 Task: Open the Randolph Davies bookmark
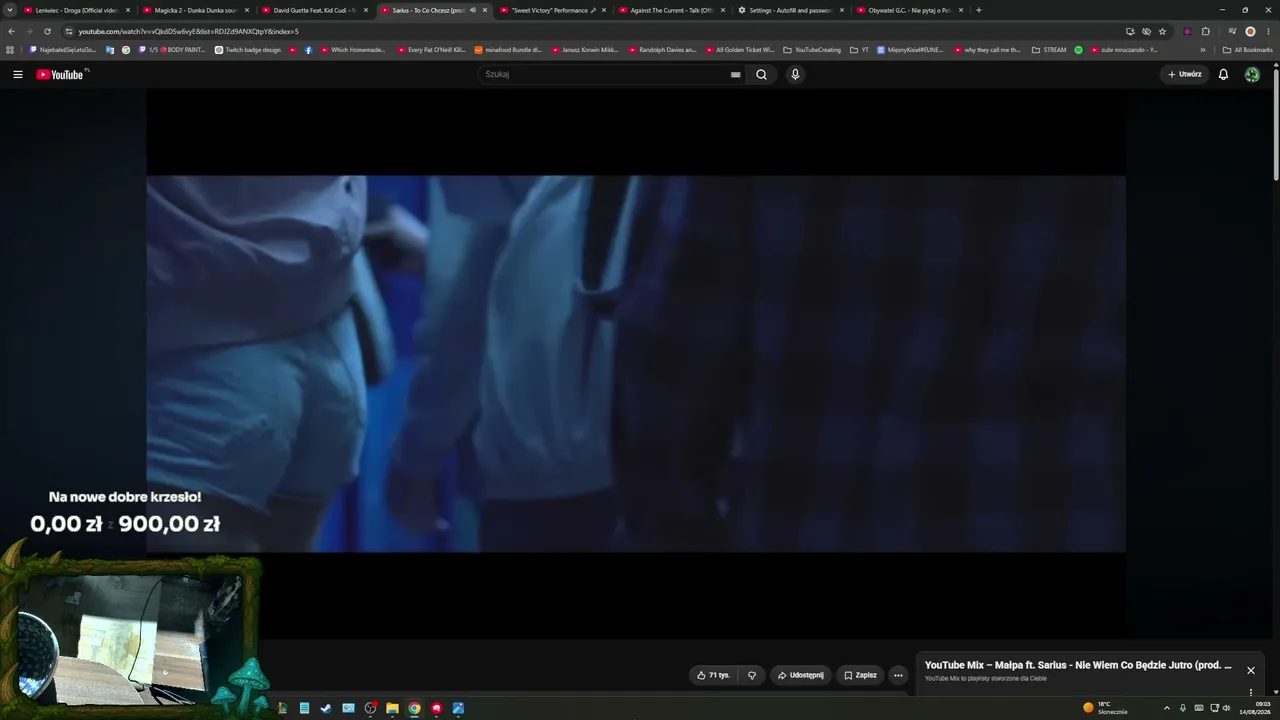click(x=662, y=50)
